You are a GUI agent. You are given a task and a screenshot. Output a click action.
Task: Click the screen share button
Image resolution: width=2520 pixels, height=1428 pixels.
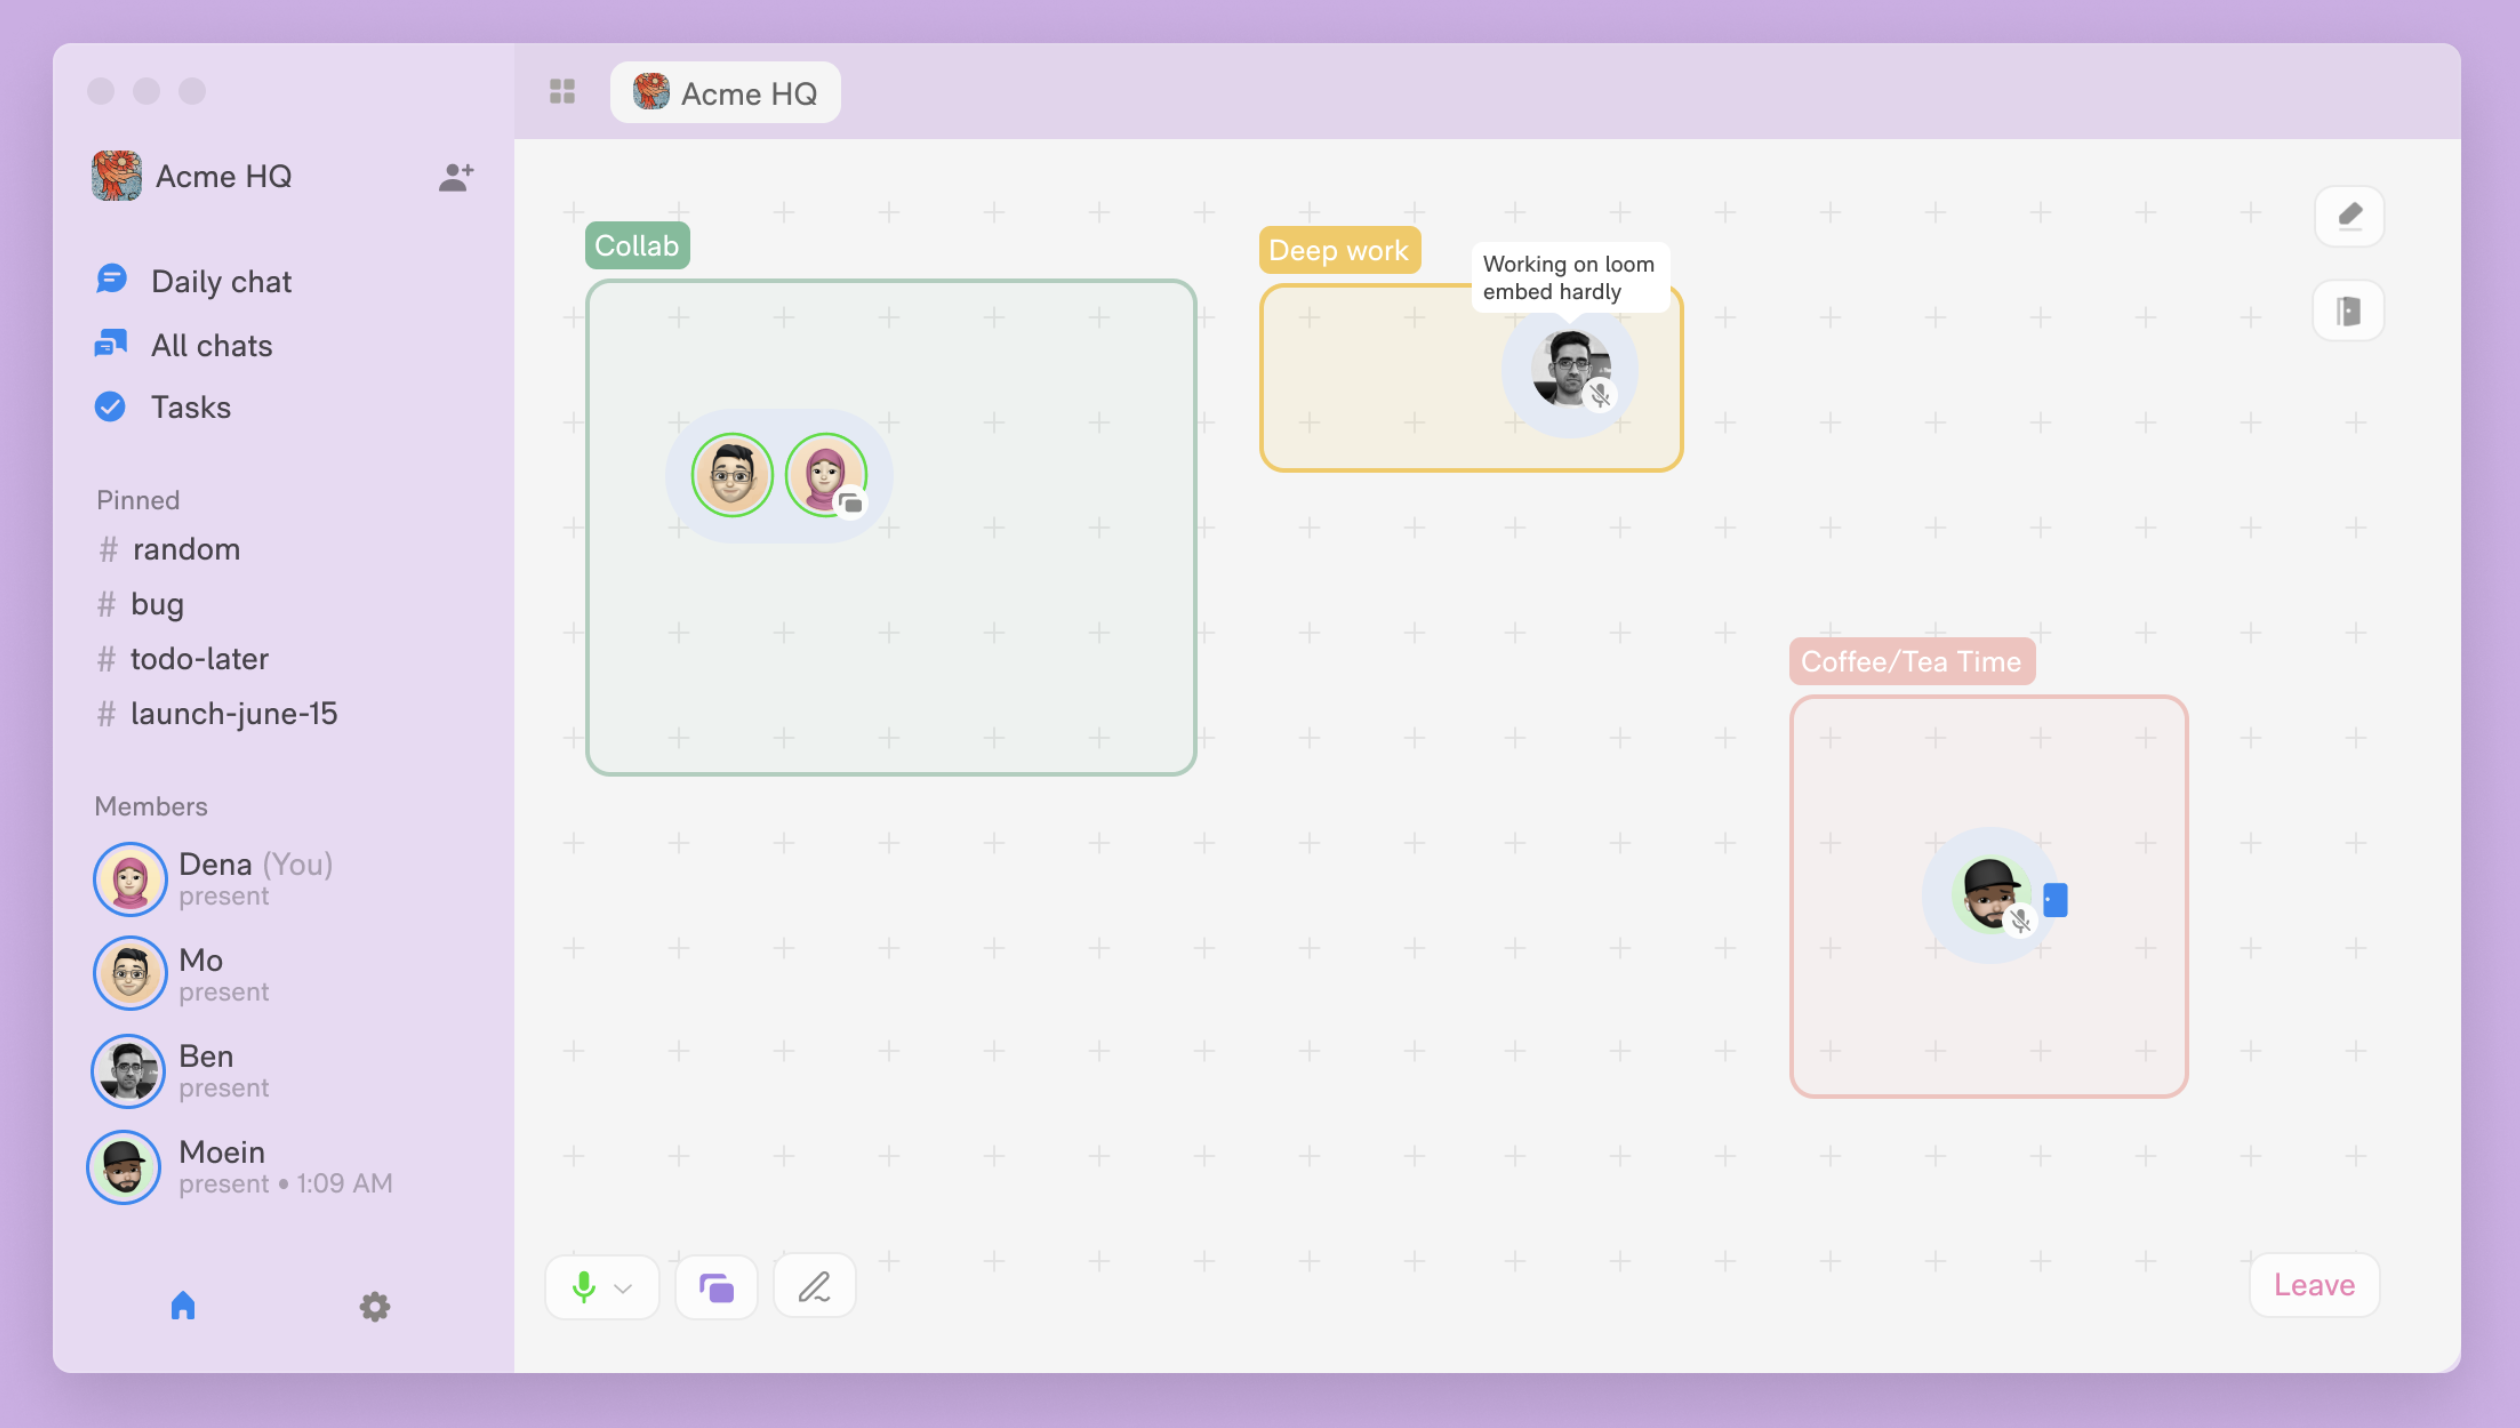pyautogui.click(x=716, y=1287)
